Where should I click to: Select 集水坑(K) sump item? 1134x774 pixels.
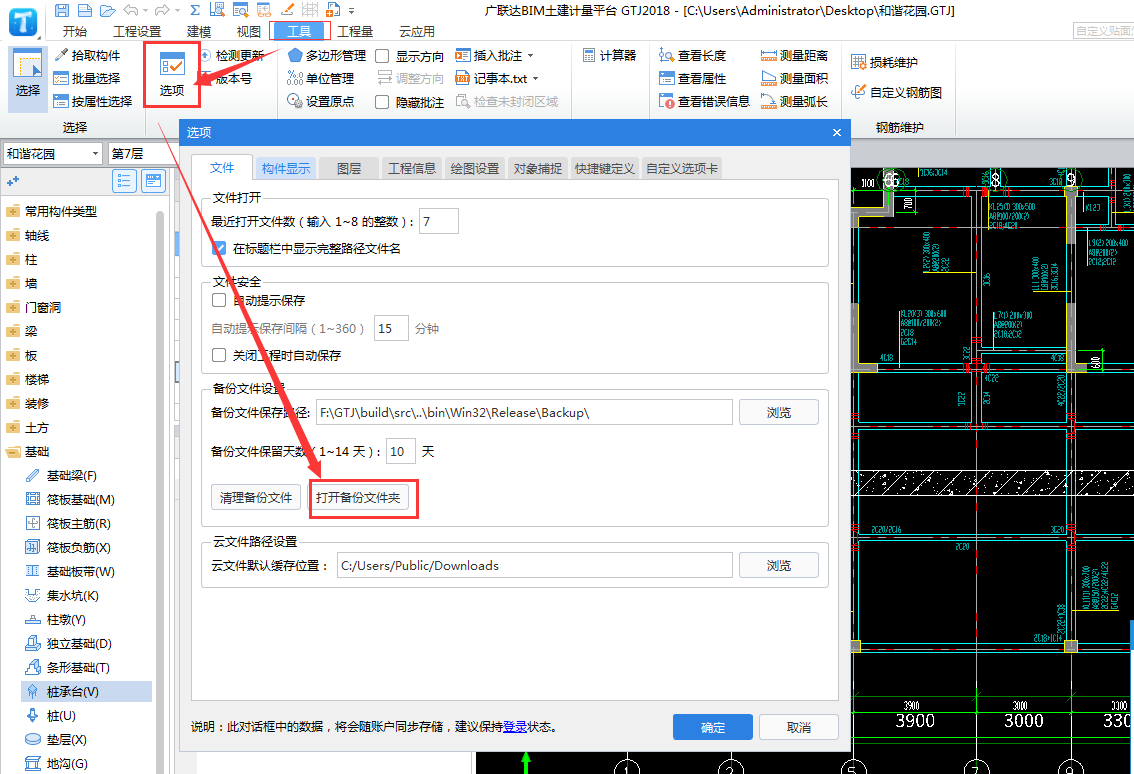click(62, 595)
